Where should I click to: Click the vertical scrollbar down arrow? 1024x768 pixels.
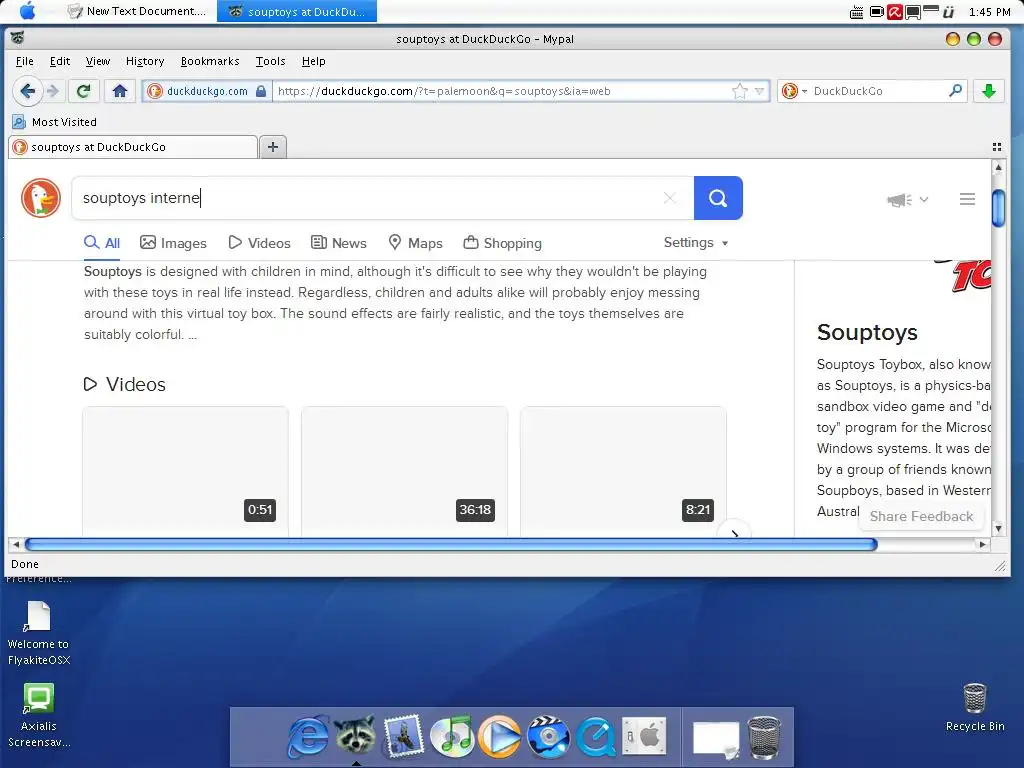998,528
